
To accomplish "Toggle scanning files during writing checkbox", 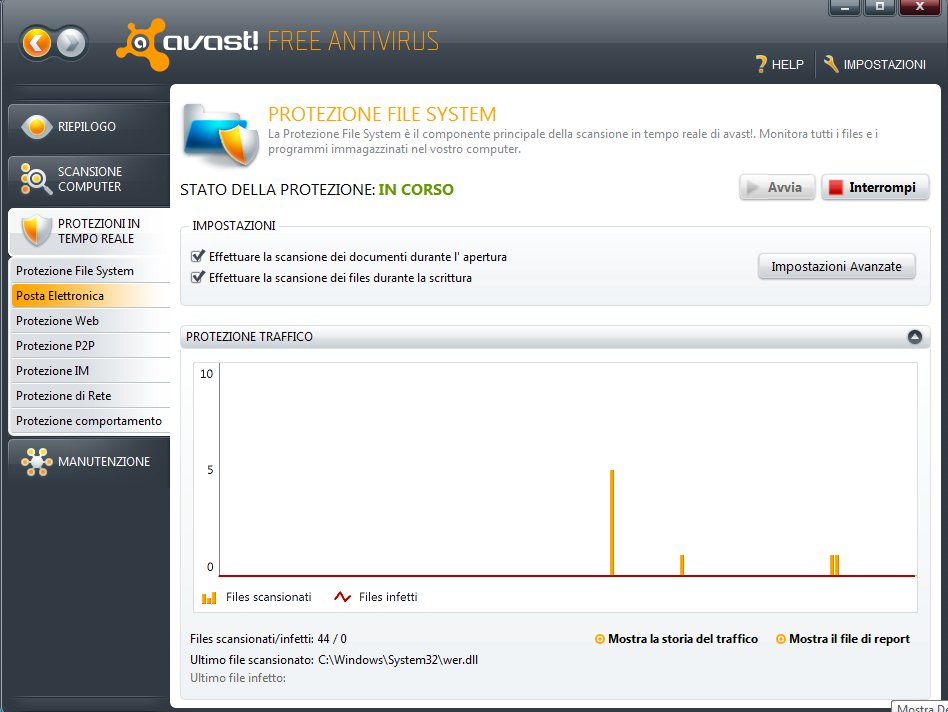I will (198, 277).
